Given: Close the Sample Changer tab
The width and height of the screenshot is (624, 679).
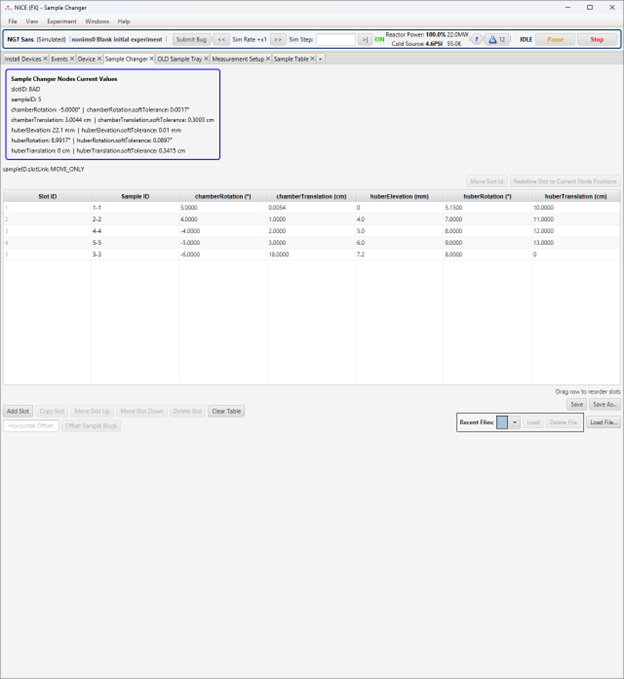Looking at the screenshot, I should coord(152,59).
